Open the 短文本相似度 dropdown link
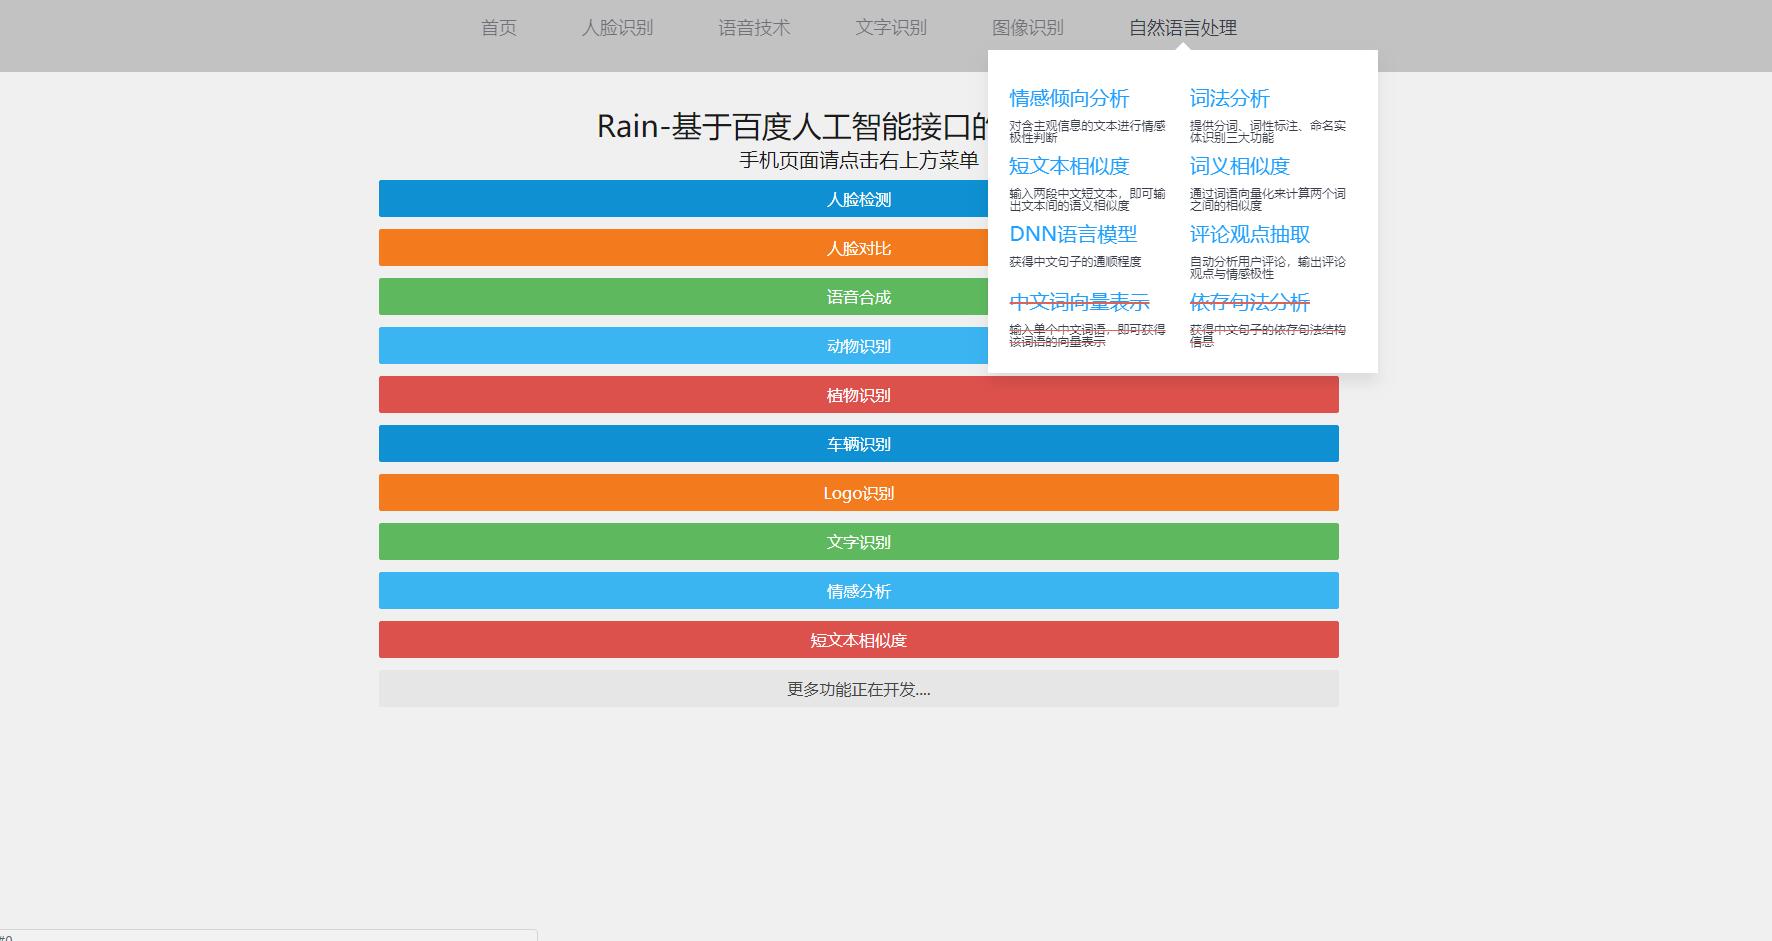The image size is (1772, 941). (x=1069, y=166)
